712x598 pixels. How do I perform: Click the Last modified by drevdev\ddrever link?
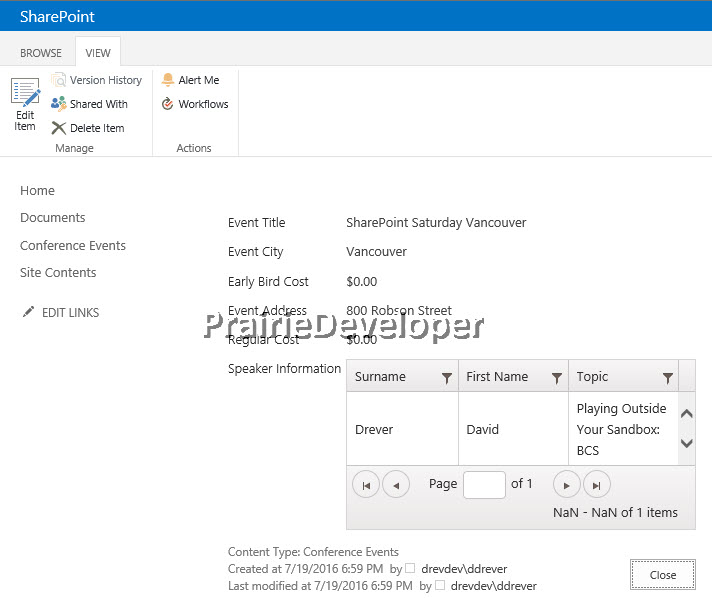pyautogui.click(x=494, y=586)
